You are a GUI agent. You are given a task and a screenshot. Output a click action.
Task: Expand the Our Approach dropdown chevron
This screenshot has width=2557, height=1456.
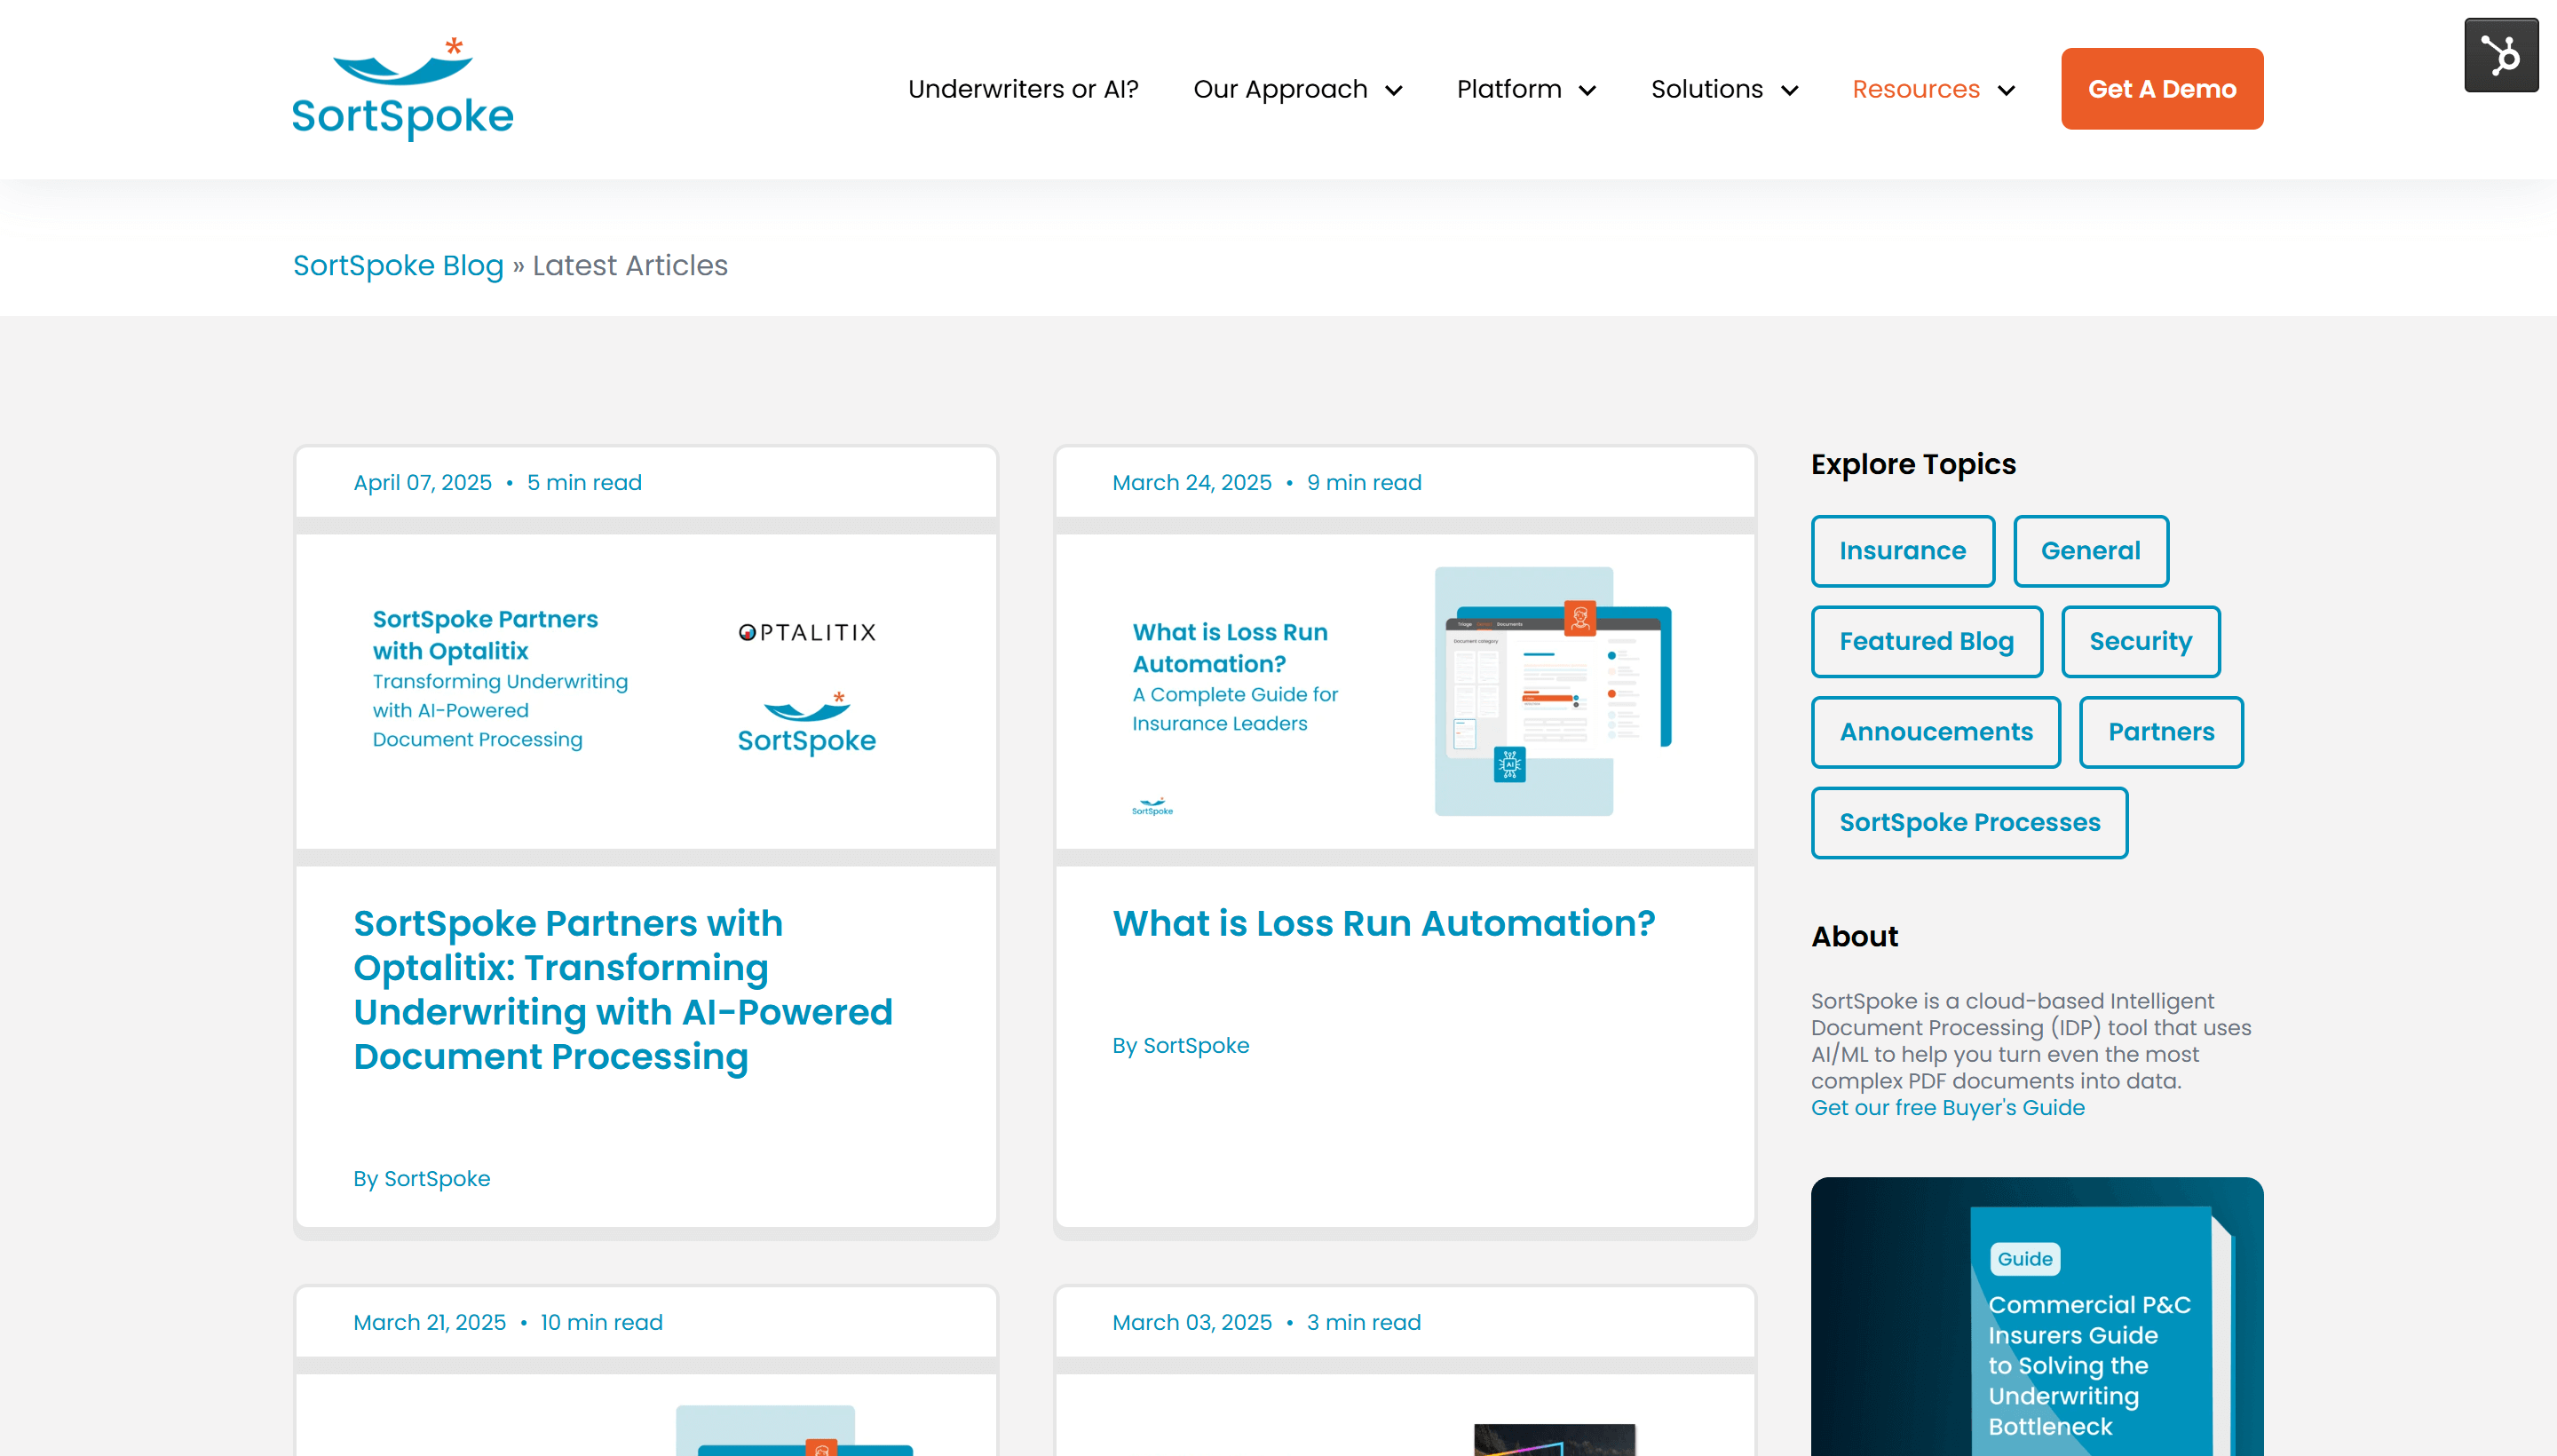point(1393,91)
